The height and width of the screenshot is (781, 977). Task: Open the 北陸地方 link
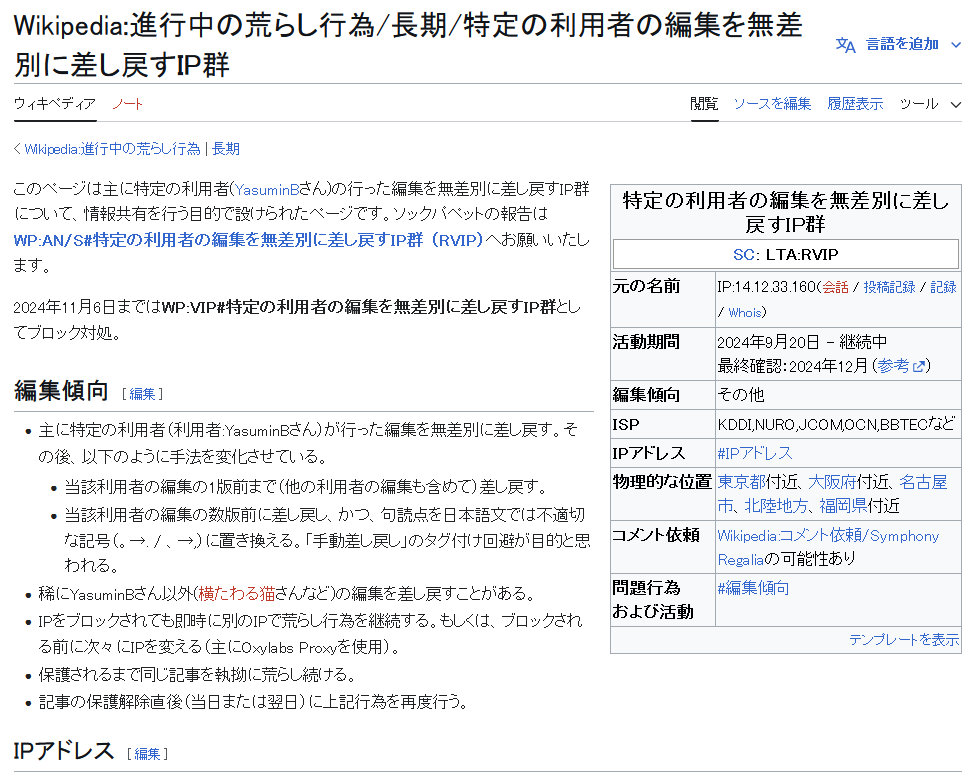pyautogui.click(x=776, y=506)
